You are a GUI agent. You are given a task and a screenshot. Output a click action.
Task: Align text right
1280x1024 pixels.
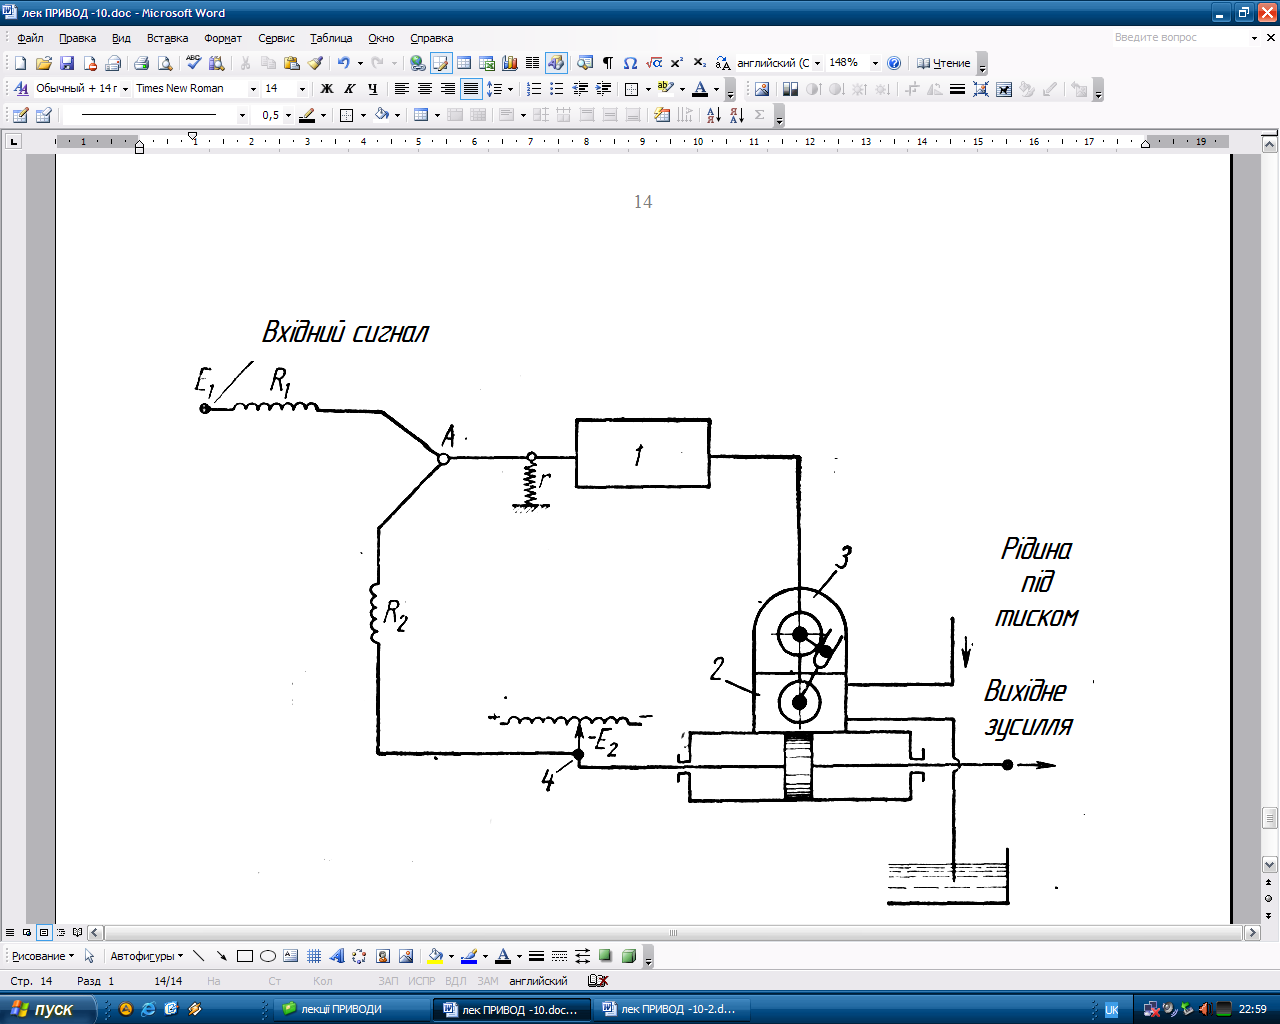pos(447,89)
